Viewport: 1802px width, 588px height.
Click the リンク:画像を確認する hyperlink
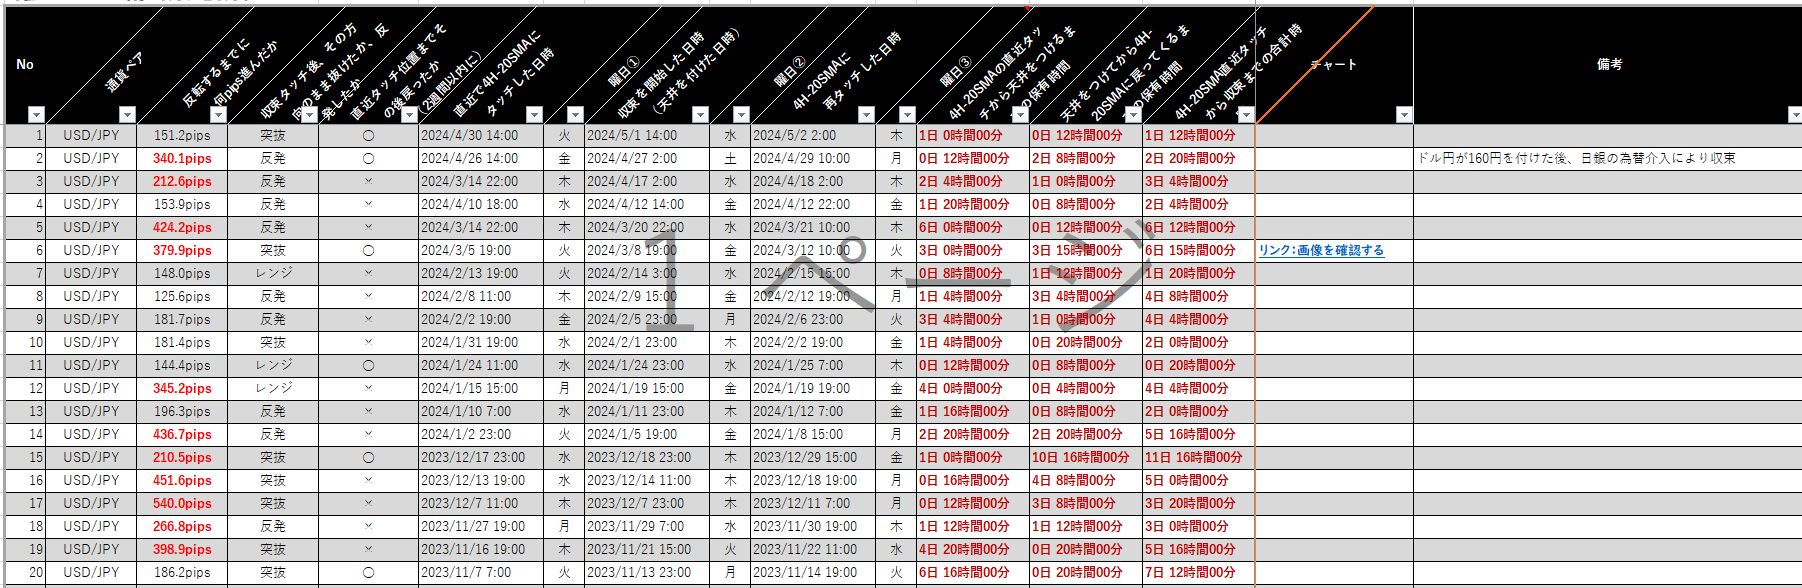point(1321,251)
